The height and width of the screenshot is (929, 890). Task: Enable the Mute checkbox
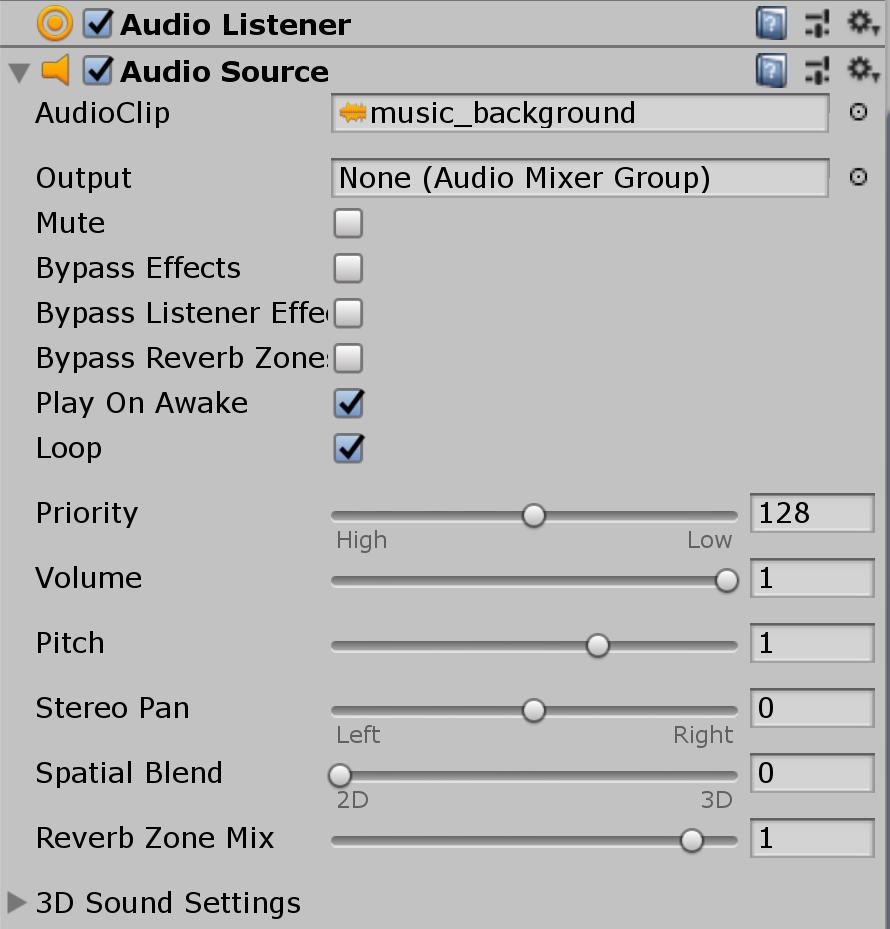[348, 223]
